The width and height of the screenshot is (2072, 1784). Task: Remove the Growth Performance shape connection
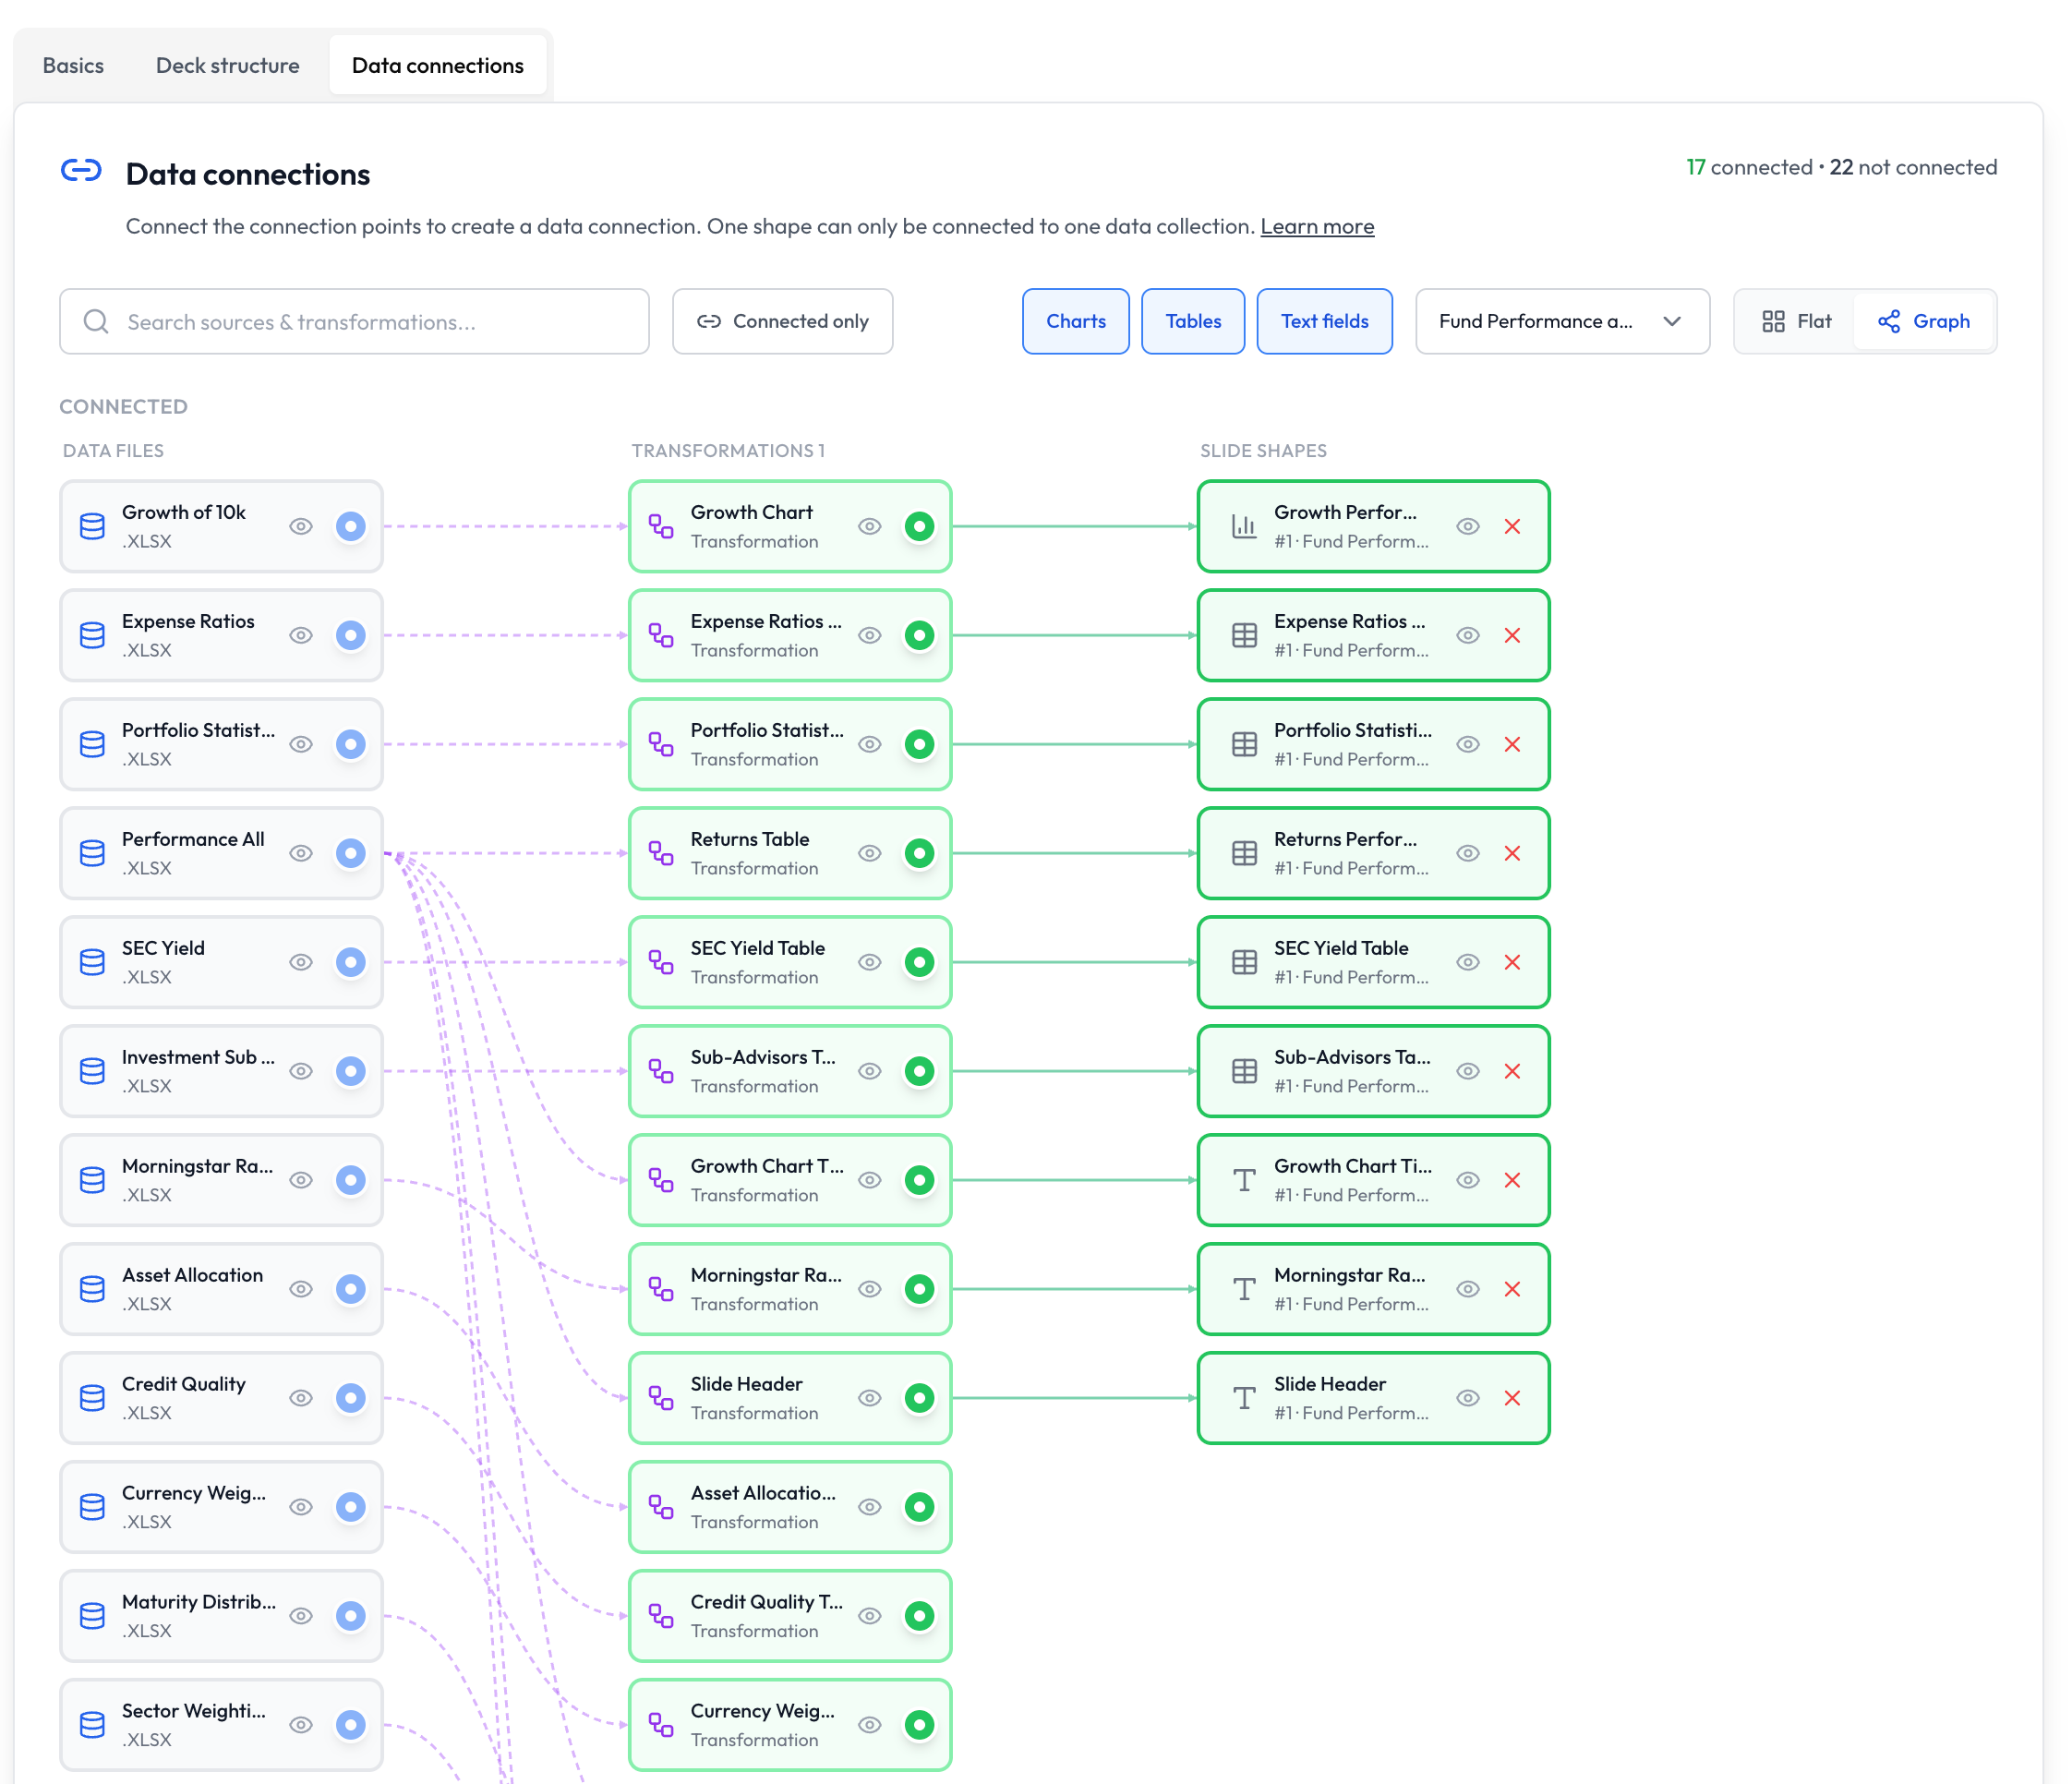[1512, 526]
